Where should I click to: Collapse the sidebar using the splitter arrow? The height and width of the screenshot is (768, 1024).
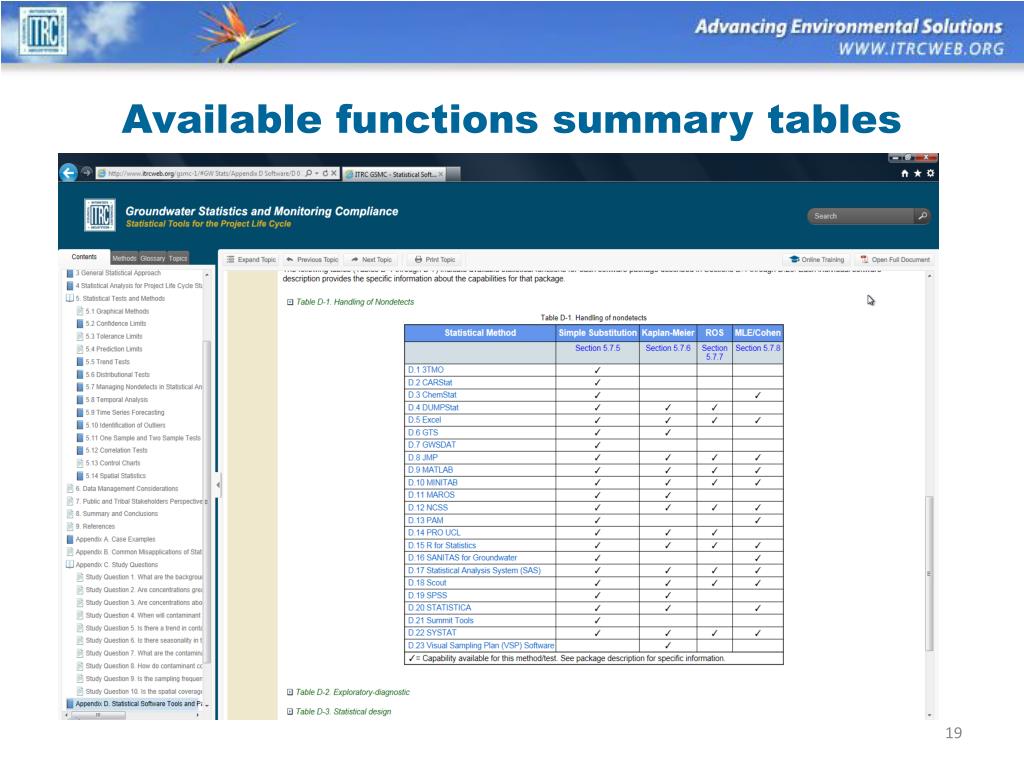[218, 485]
